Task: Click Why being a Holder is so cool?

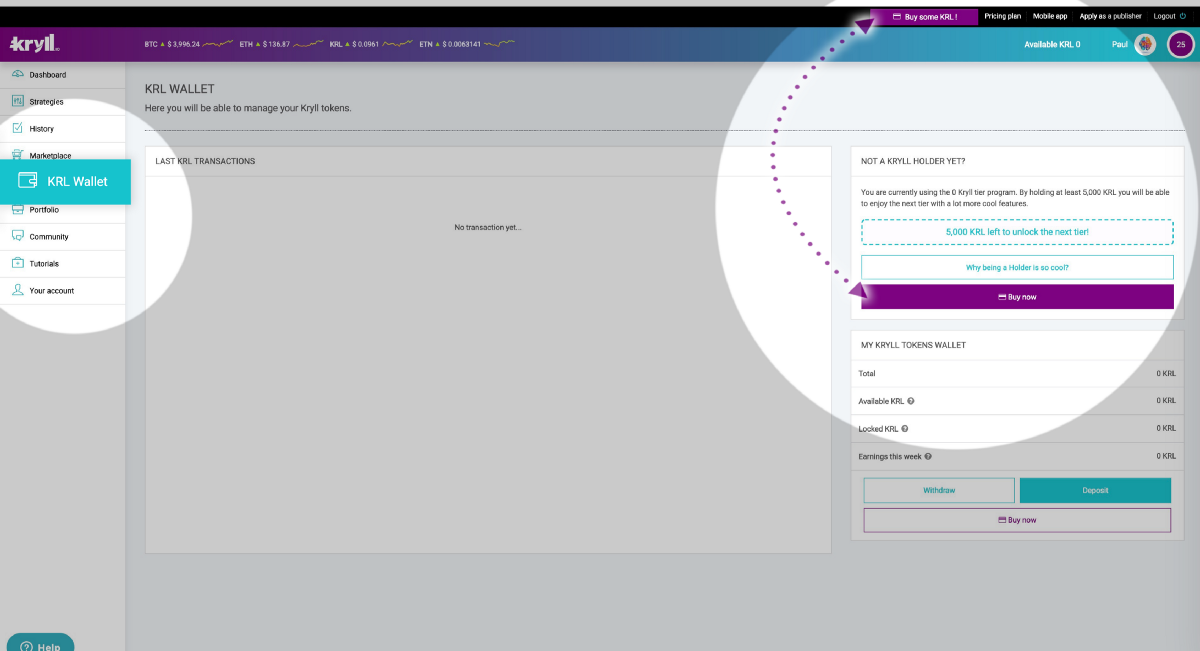Action: [1017, 267]
